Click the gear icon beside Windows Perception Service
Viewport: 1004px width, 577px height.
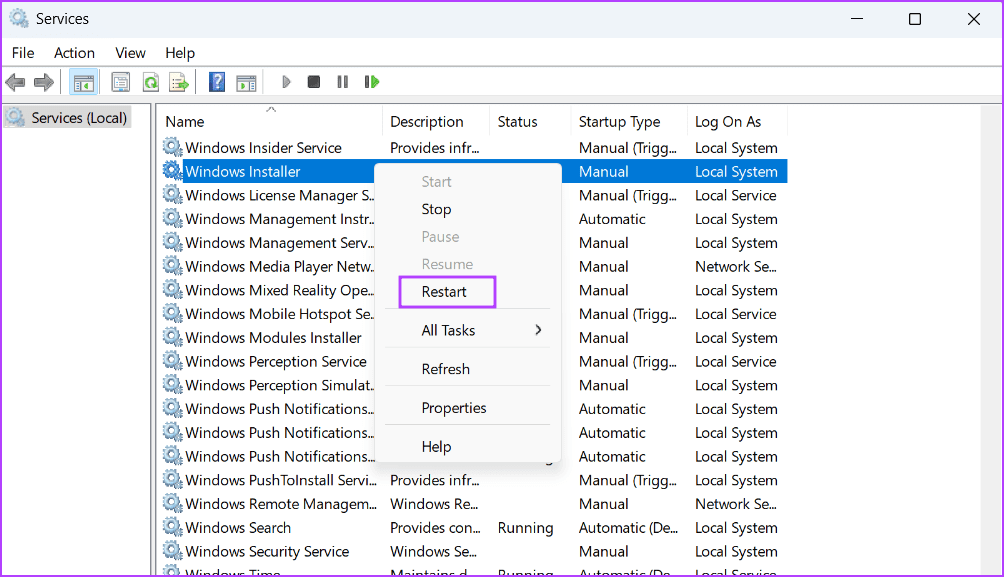click(x=172, y=361)
